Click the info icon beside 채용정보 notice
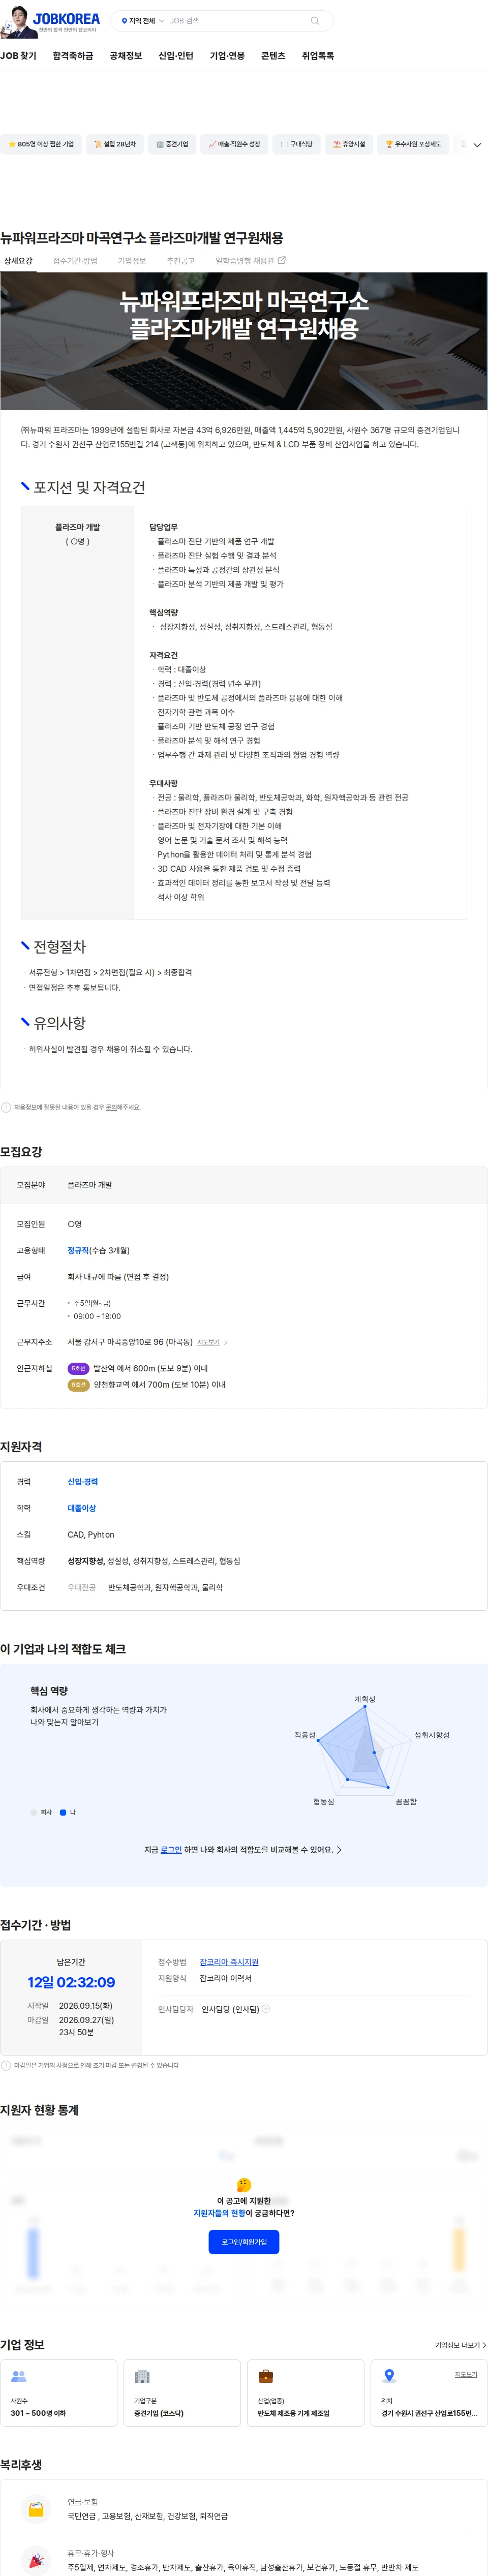 click(6, 1107)
